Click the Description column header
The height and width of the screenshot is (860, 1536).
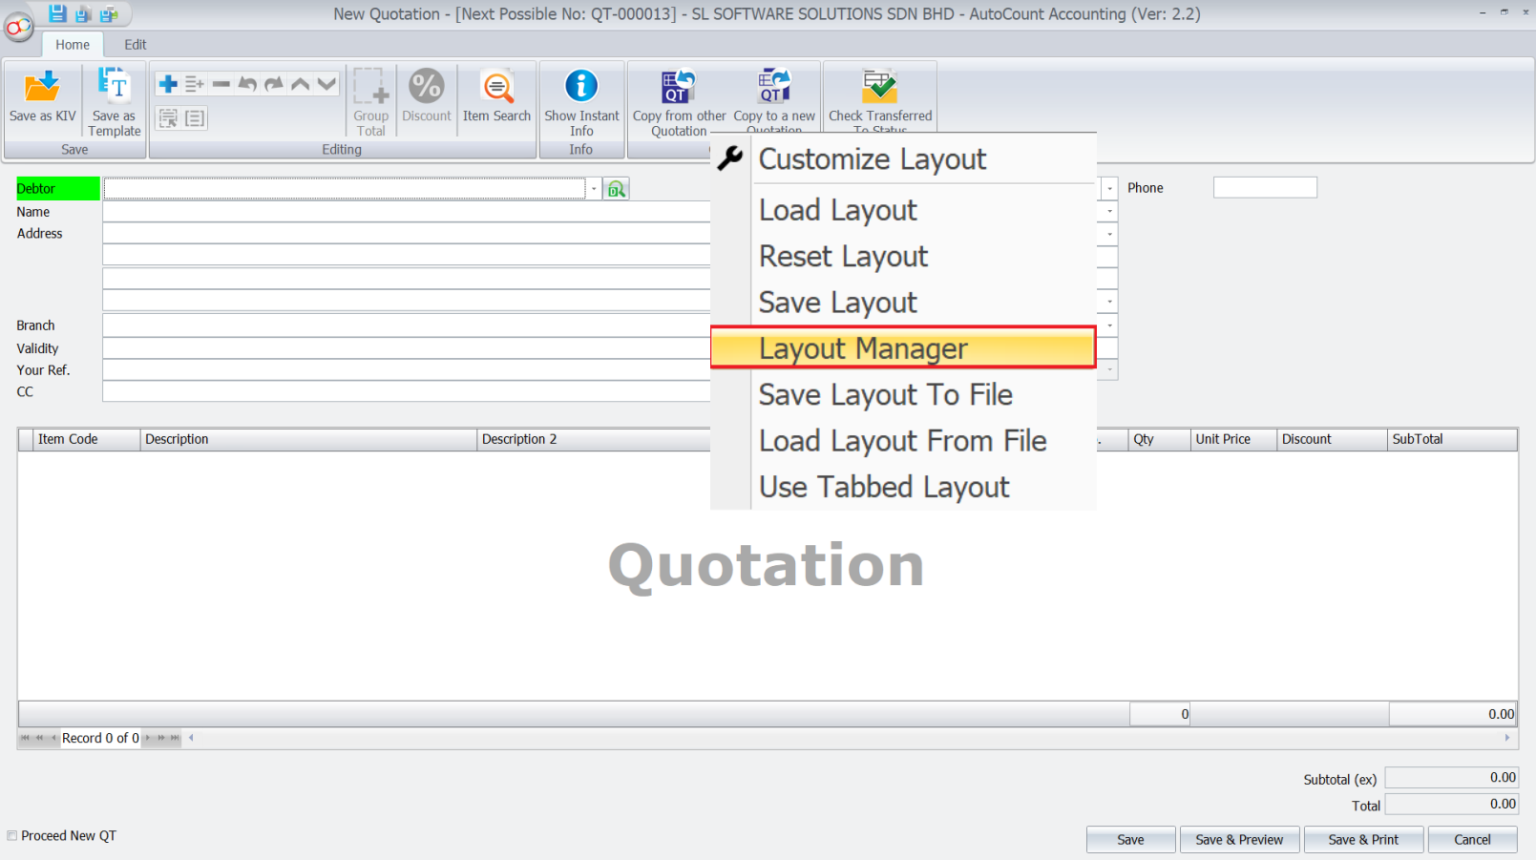tap(308, 439)
